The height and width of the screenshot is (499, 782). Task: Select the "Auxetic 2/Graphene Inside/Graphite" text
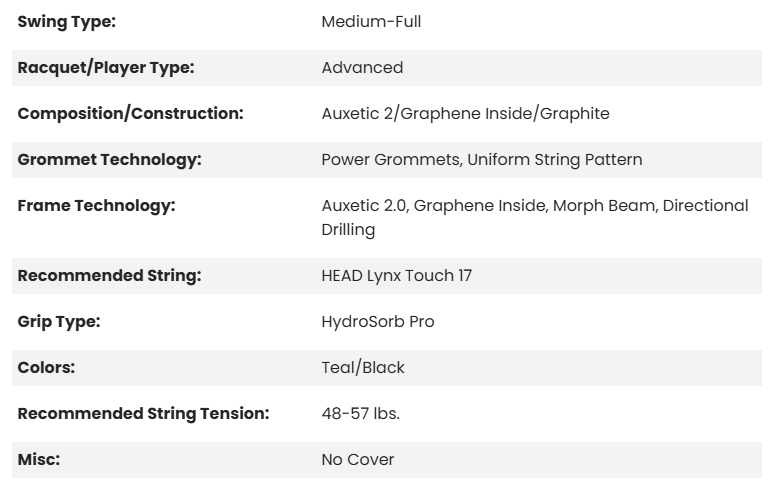click(465, 114)
